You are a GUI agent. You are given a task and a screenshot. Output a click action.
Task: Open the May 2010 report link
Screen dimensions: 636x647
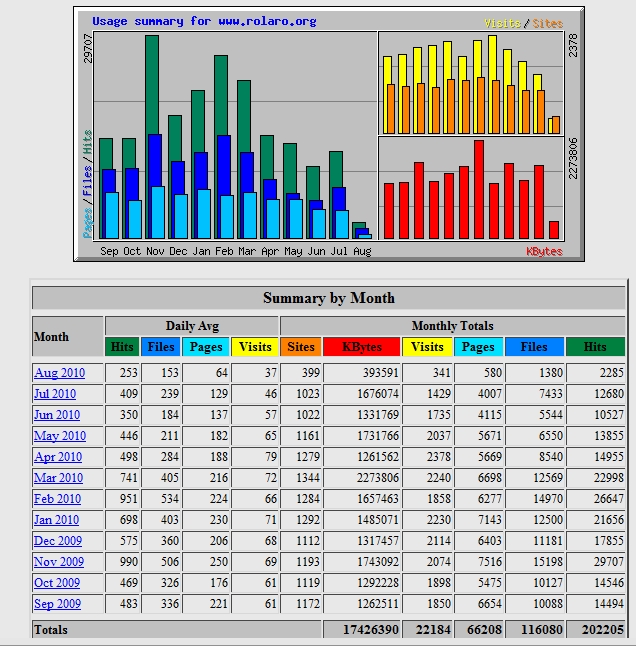tap(59, 436)
